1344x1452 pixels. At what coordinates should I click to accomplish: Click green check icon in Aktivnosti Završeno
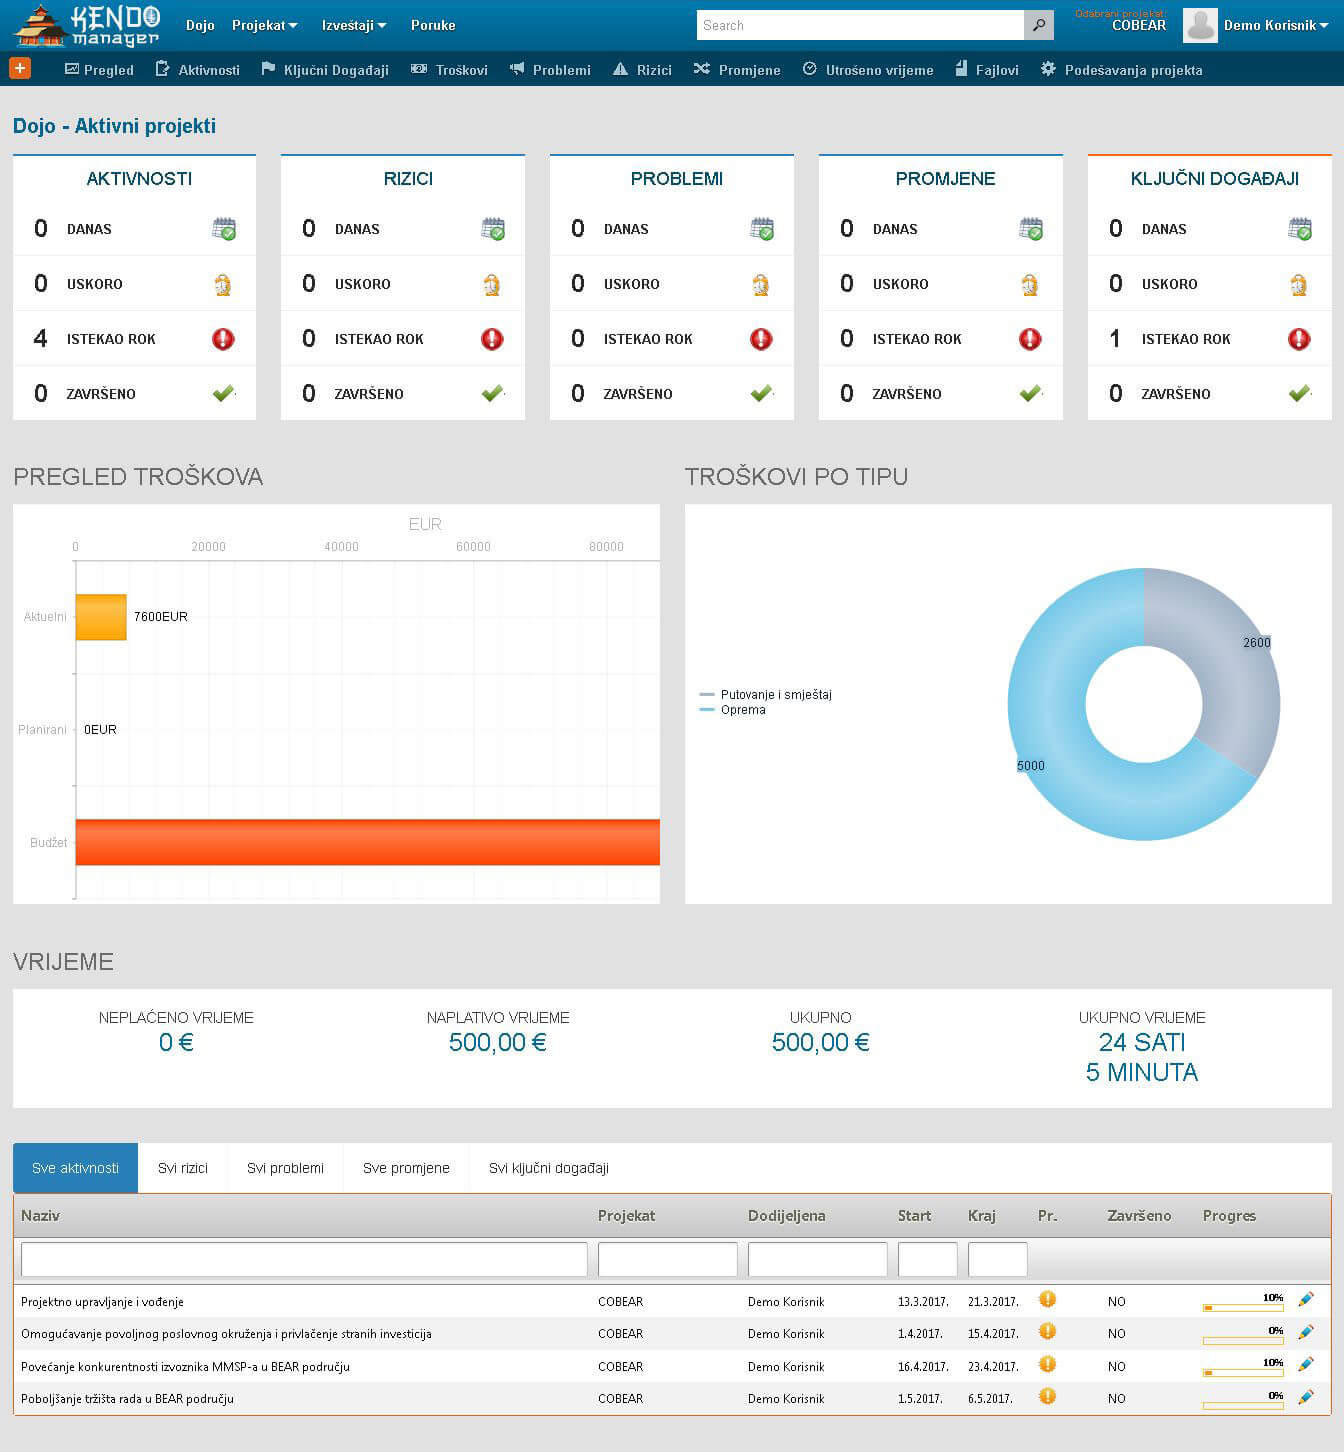(224, 393)
